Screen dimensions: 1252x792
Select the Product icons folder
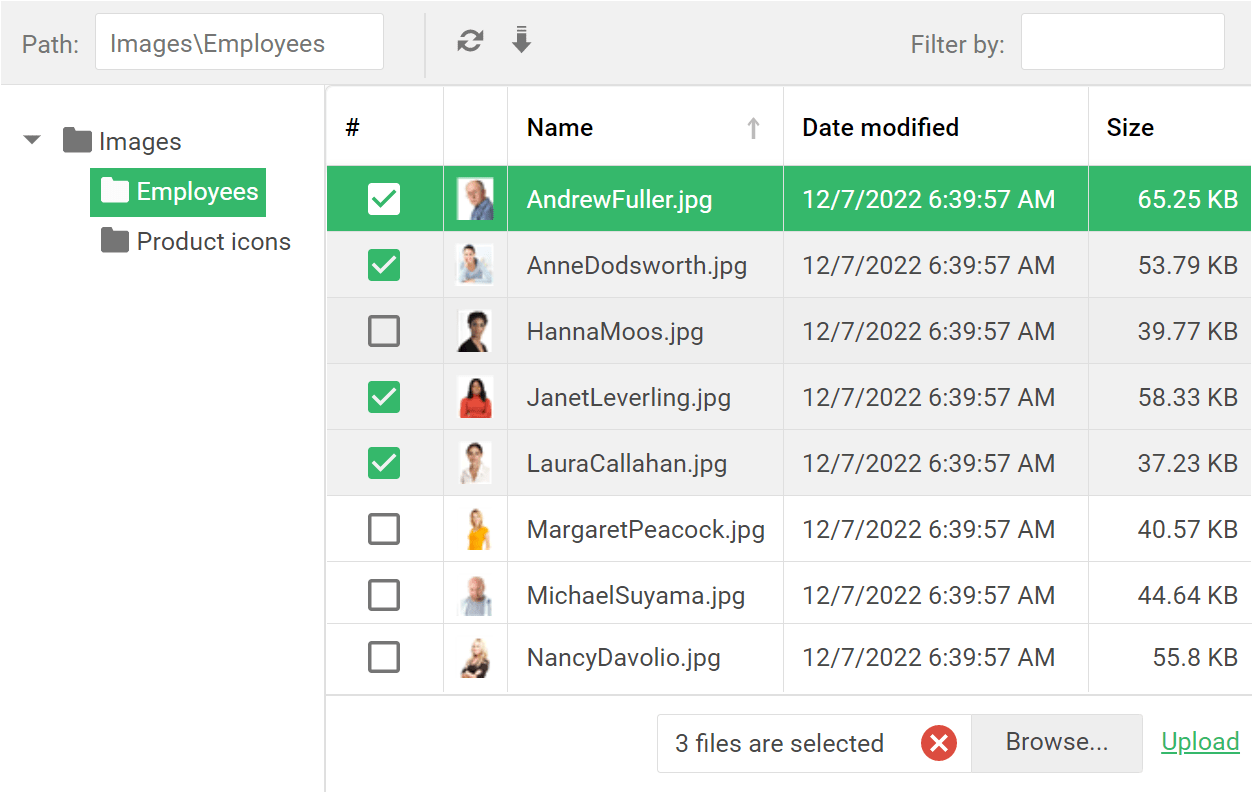point(213,241)
